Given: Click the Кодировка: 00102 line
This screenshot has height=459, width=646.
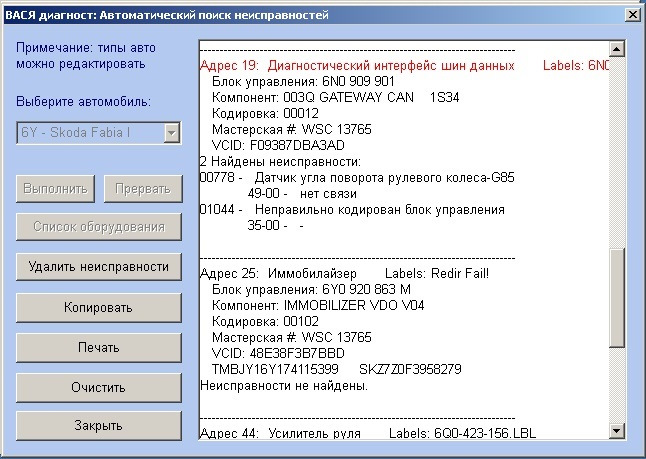Looking at the screenshot, I should [265, 321].
